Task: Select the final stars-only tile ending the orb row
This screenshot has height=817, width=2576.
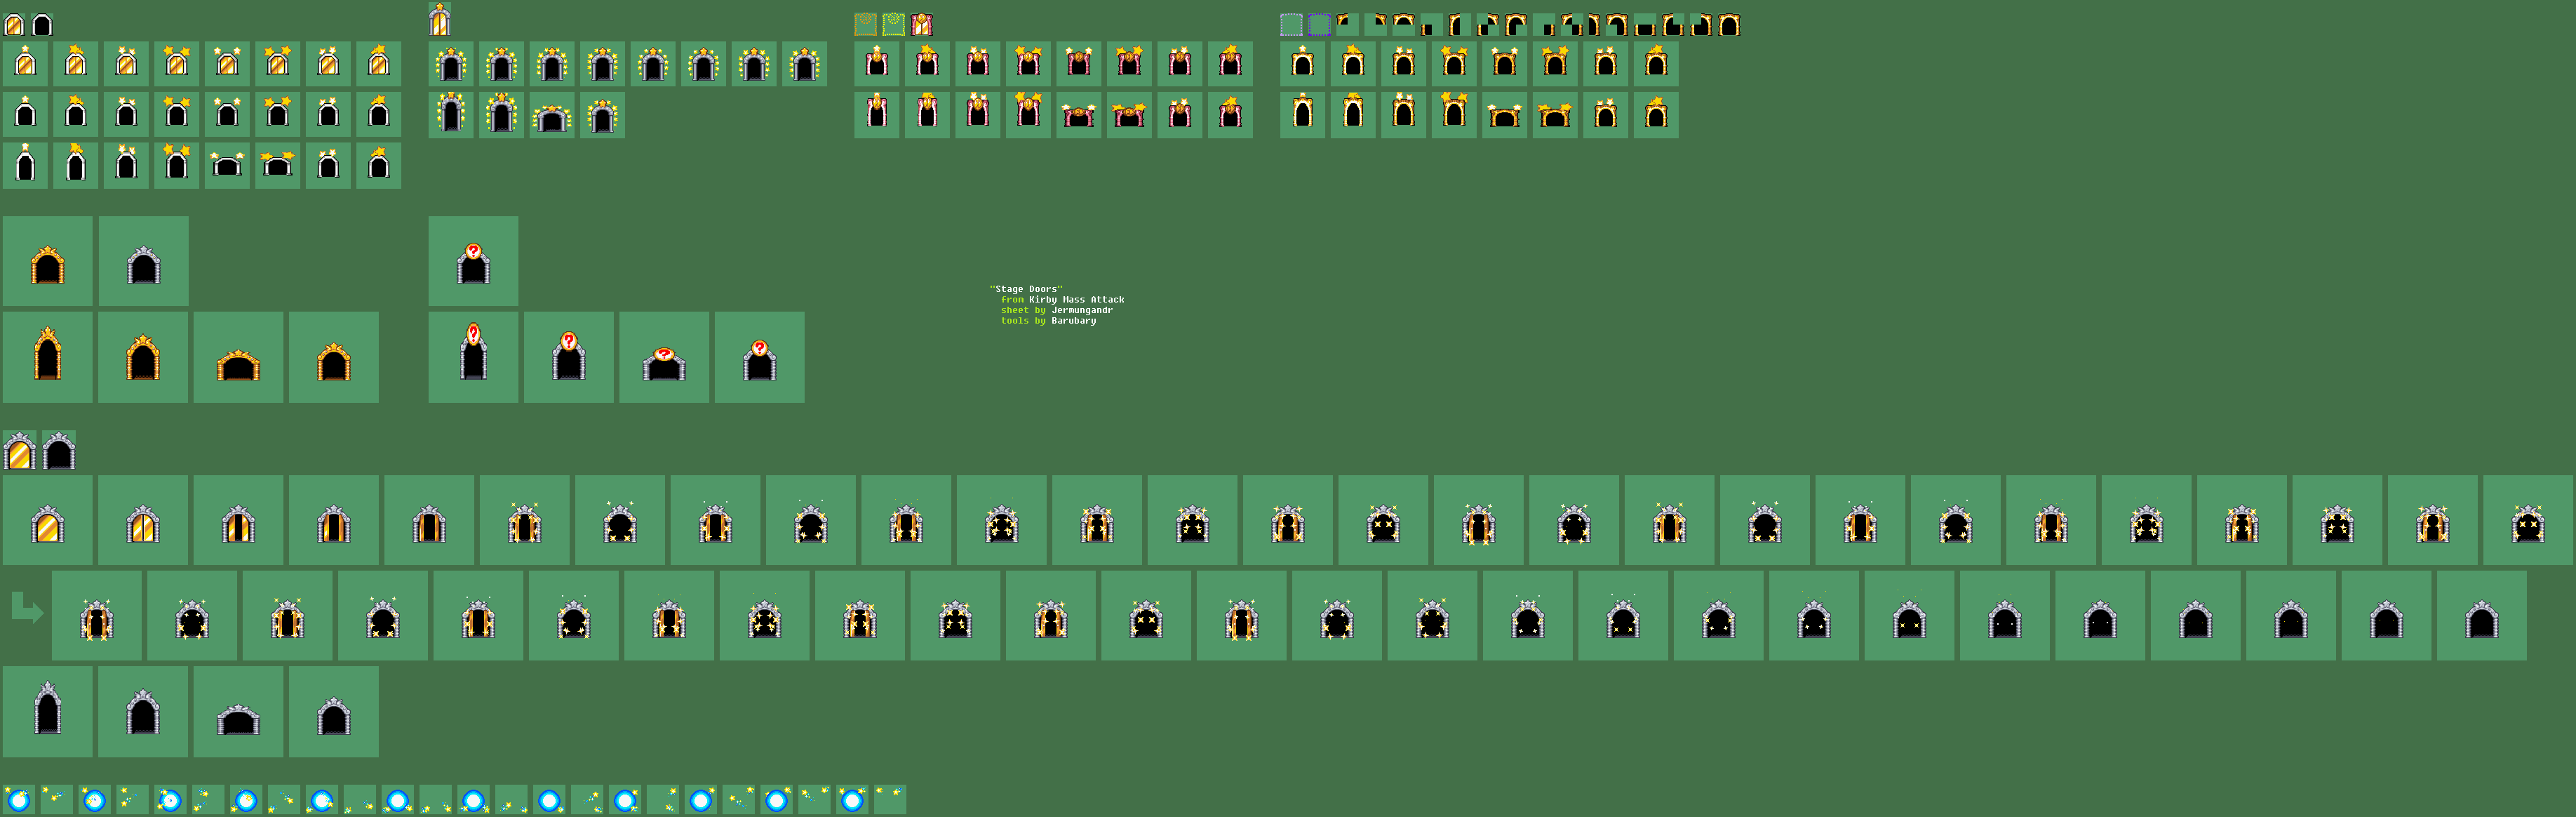Action: (890, 800)
